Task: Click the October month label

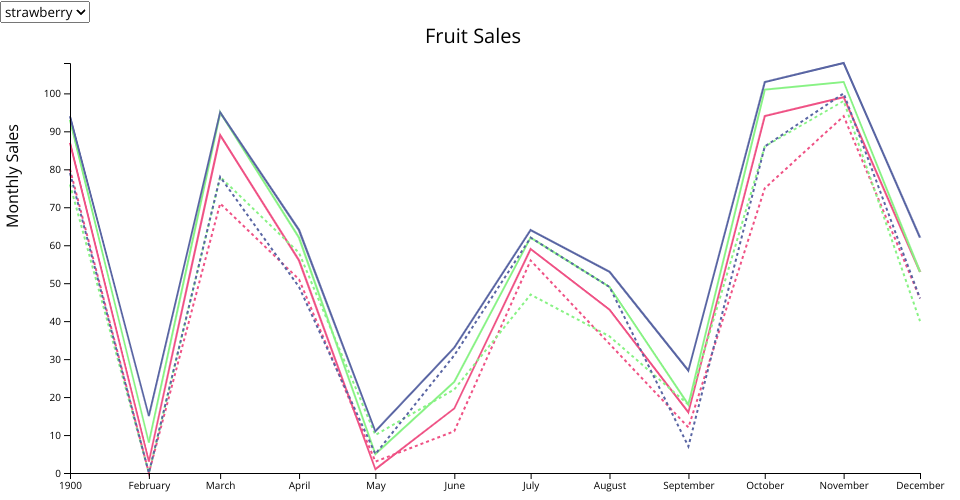Action: click(x=765, y=486)
